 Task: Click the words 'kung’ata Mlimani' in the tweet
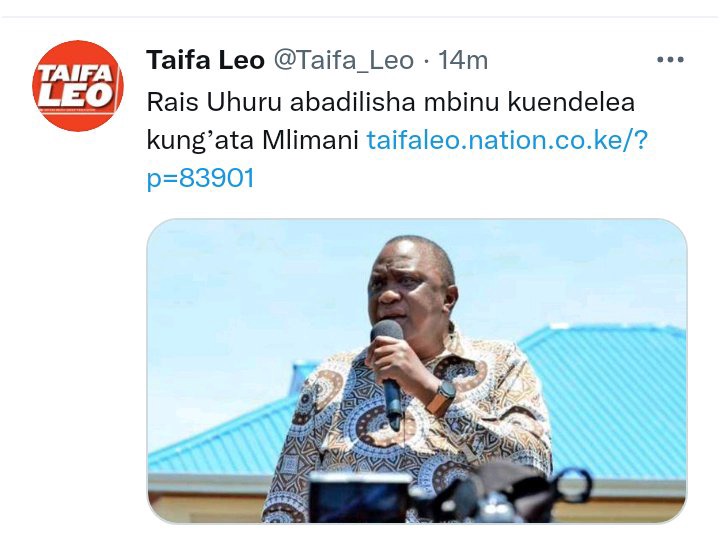pyautogui.click(x=252, y=140)
